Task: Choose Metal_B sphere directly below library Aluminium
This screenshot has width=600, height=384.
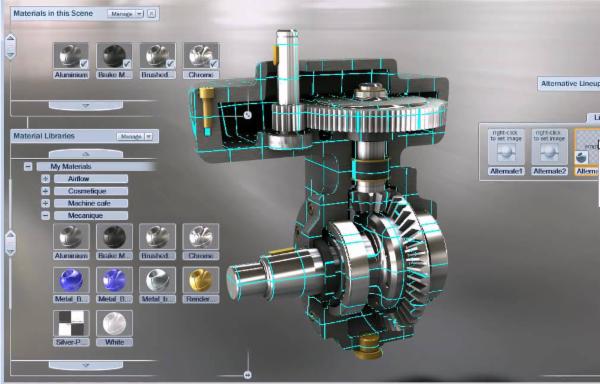Action: pos(71,280)
